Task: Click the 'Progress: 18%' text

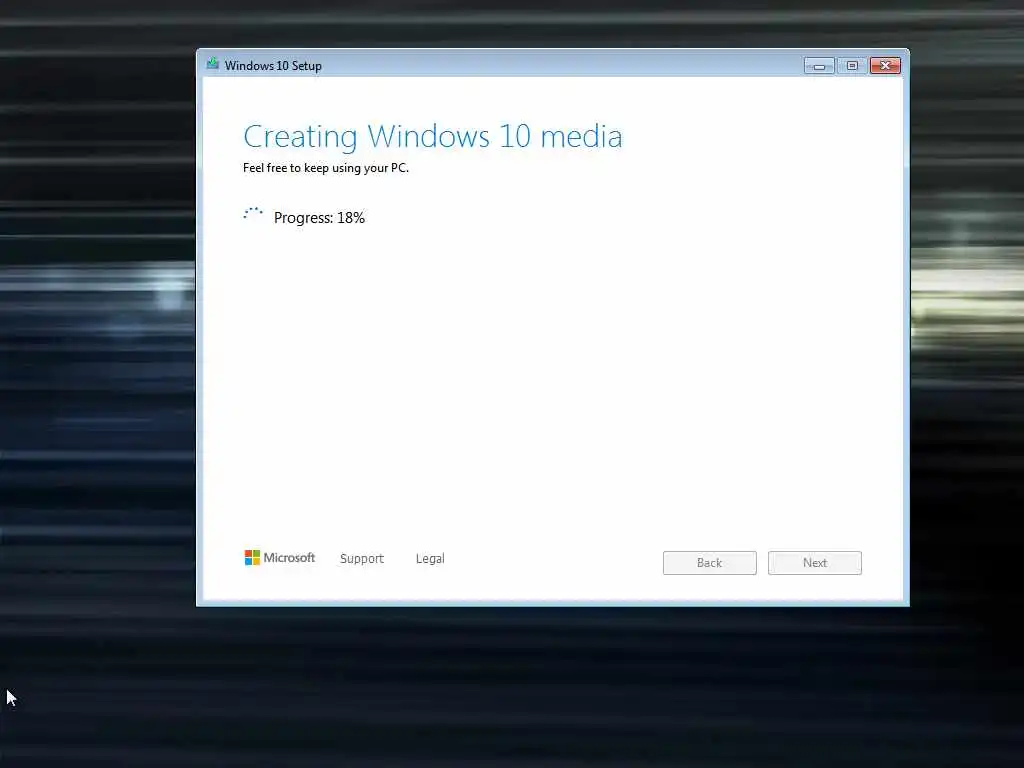Action: click(x=319, y=218)
